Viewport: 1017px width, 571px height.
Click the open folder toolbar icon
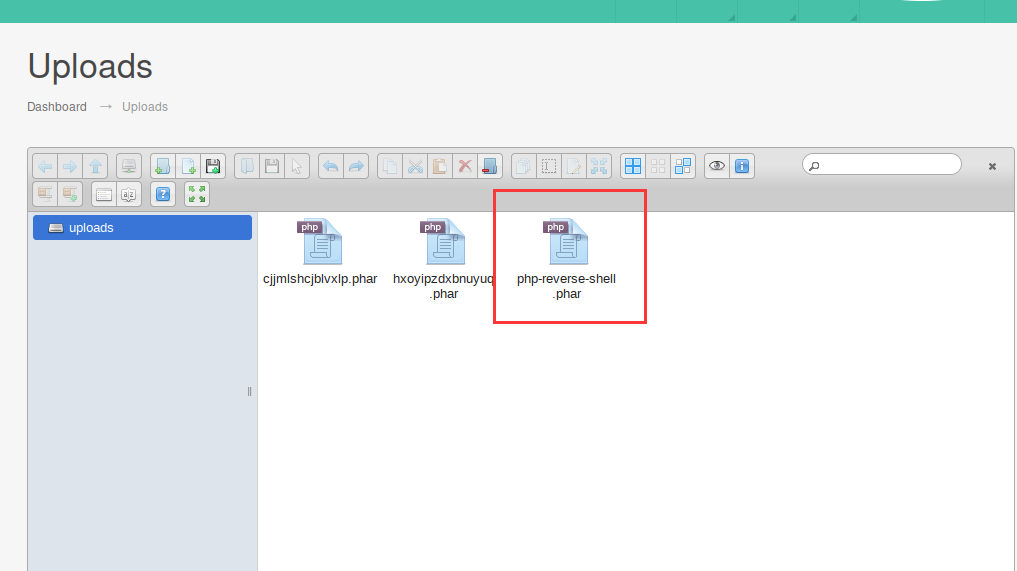point(247,166)
